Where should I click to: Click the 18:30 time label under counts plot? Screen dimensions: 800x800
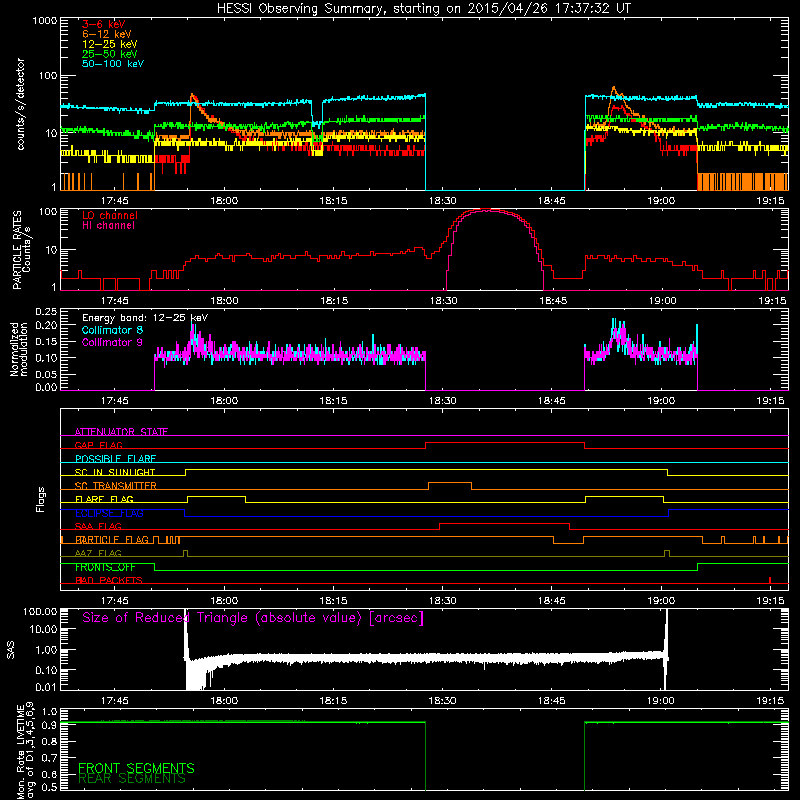[x=442, y=201]
